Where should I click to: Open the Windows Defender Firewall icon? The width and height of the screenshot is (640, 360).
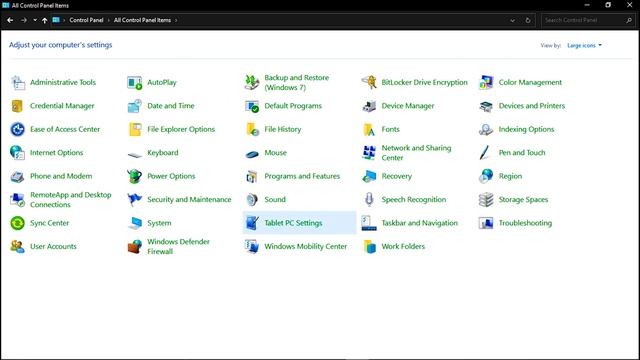pyautogui.click(x=134, y=247)
